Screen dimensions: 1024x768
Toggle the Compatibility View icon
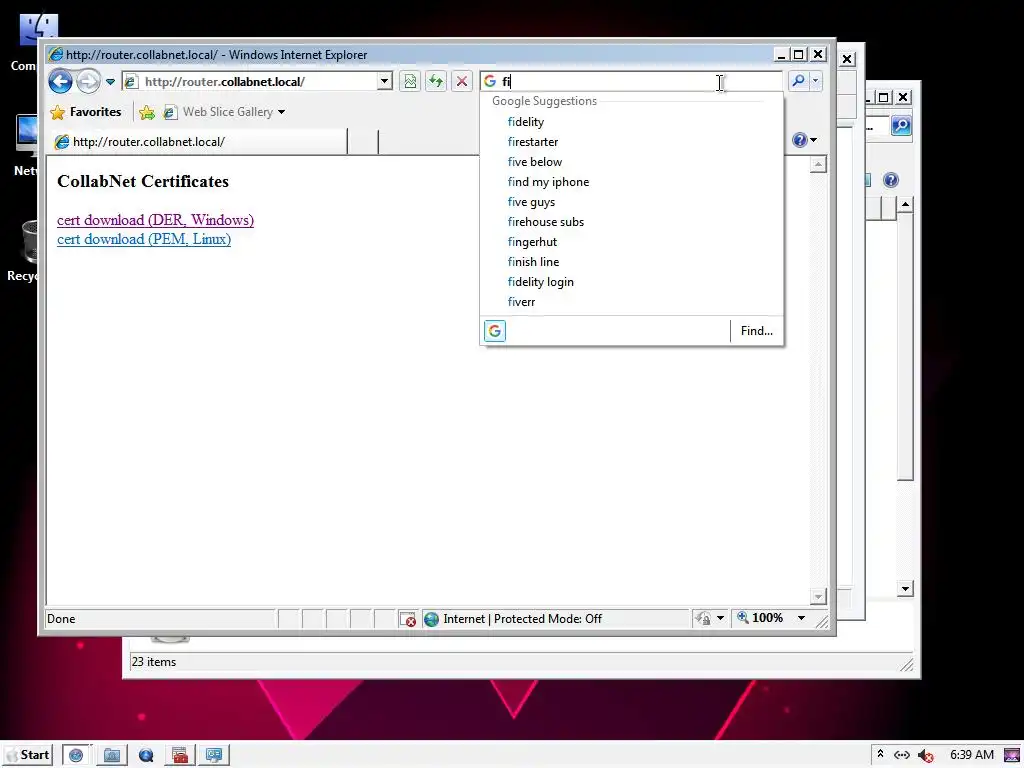tap(410, 82)
